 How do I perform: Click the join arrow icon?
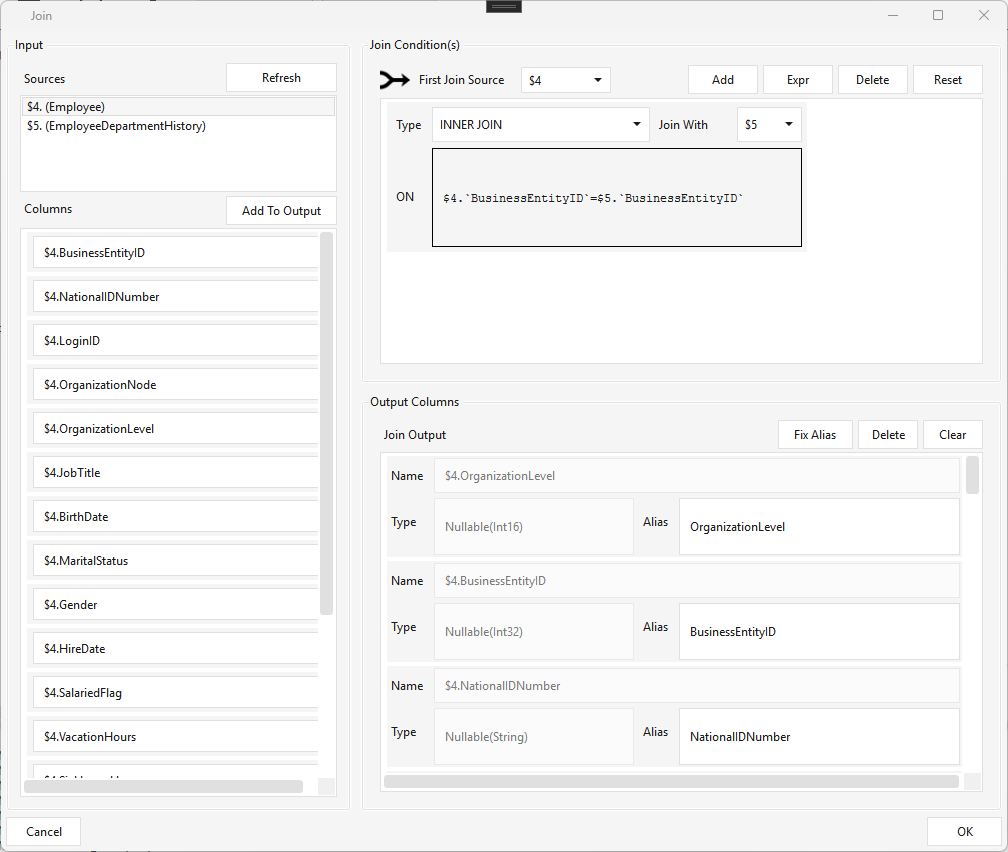click(394, 80)
